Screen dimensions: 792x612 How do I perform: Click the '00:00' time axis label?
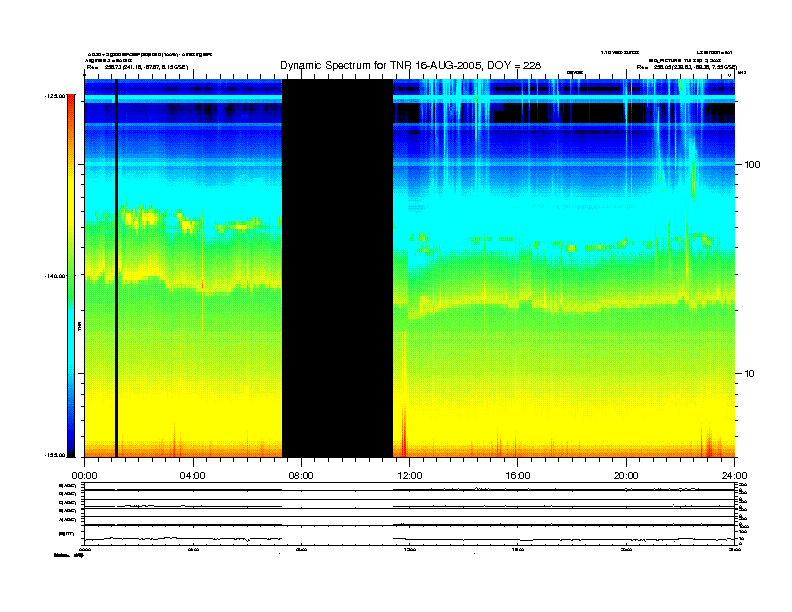(84, 476)
